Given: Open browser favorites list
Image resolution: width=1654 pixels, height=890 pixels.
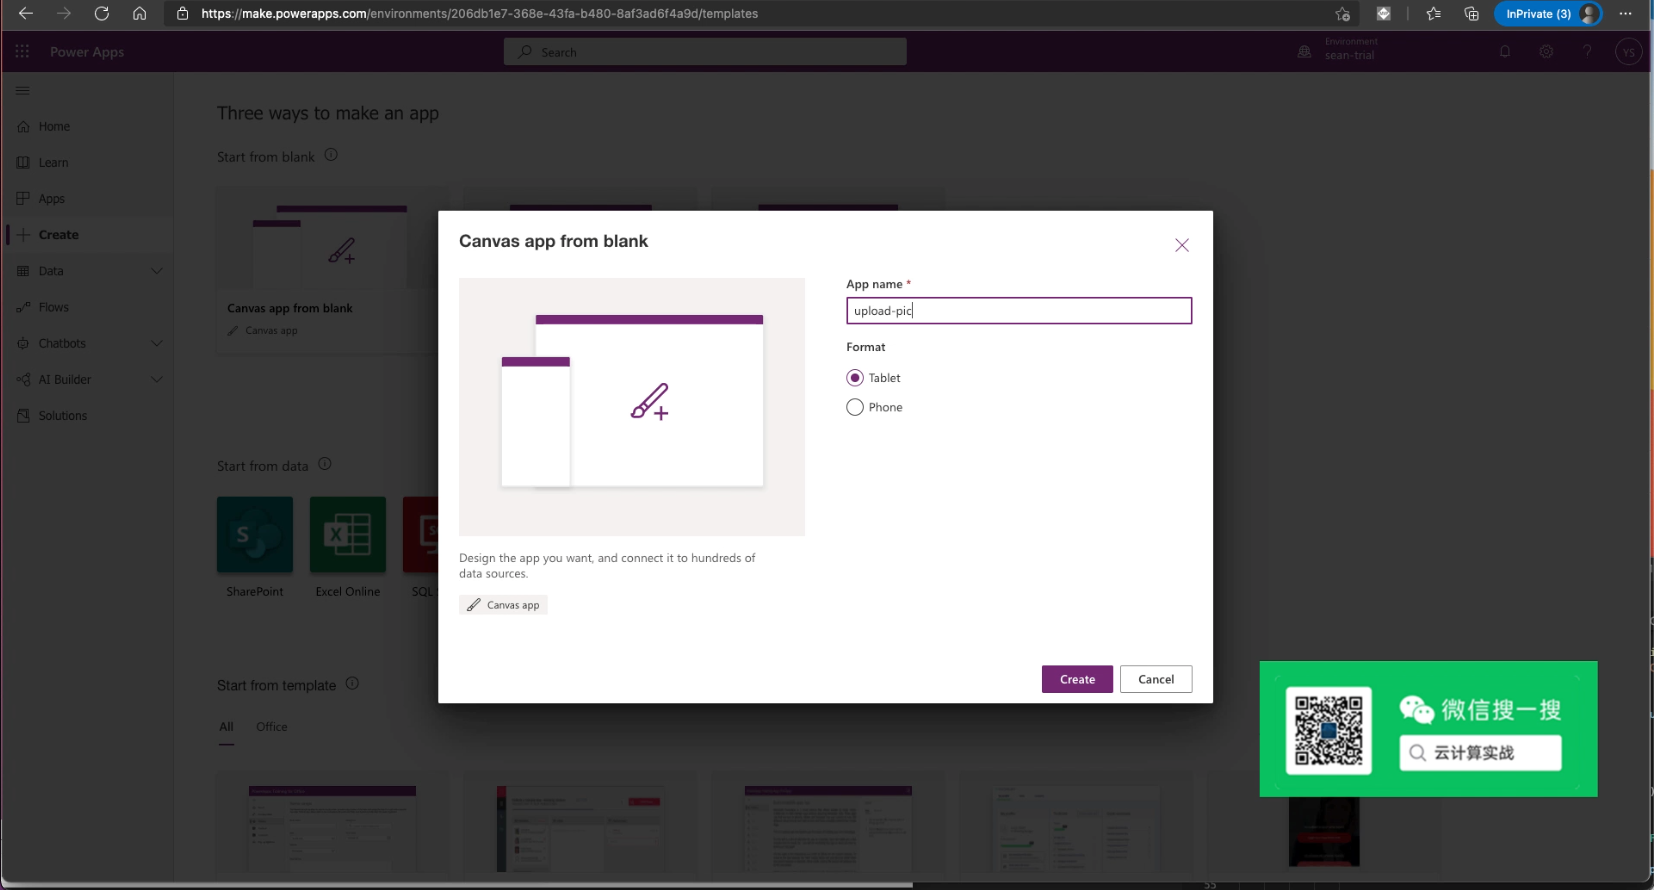Looking at the screenshot, I should click(1433, 14).
